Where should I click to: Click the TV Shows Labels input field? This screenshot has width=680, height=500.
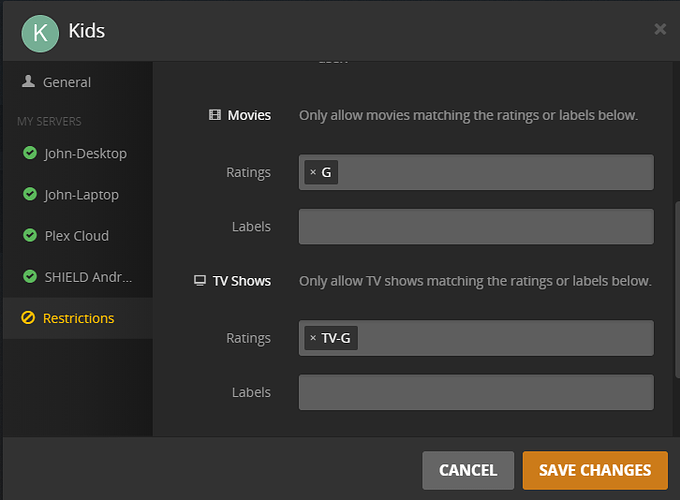[476, 392]
